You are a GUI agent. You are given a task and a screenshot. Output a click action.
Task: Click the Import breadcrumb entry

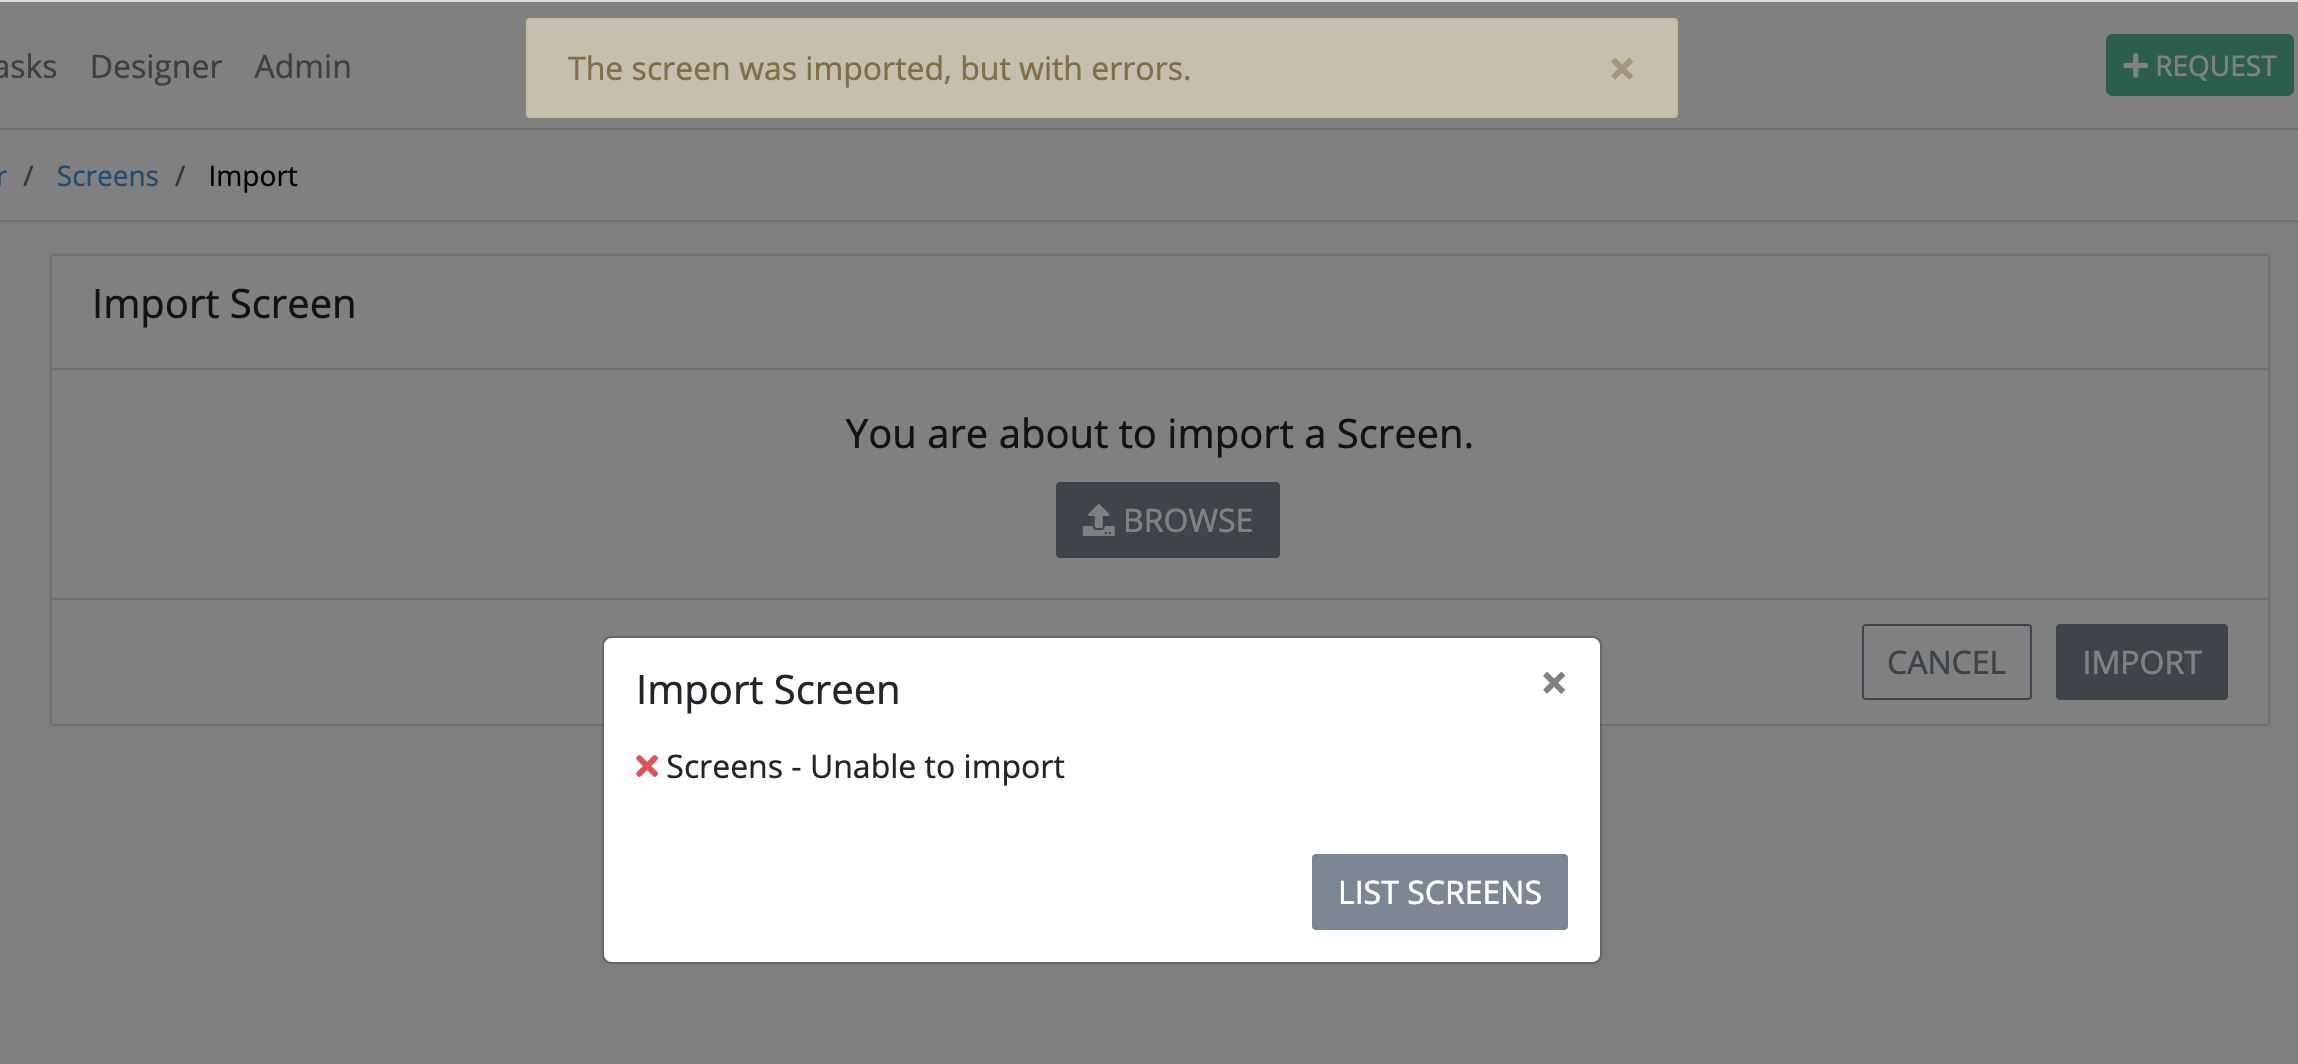click(251, 175)
